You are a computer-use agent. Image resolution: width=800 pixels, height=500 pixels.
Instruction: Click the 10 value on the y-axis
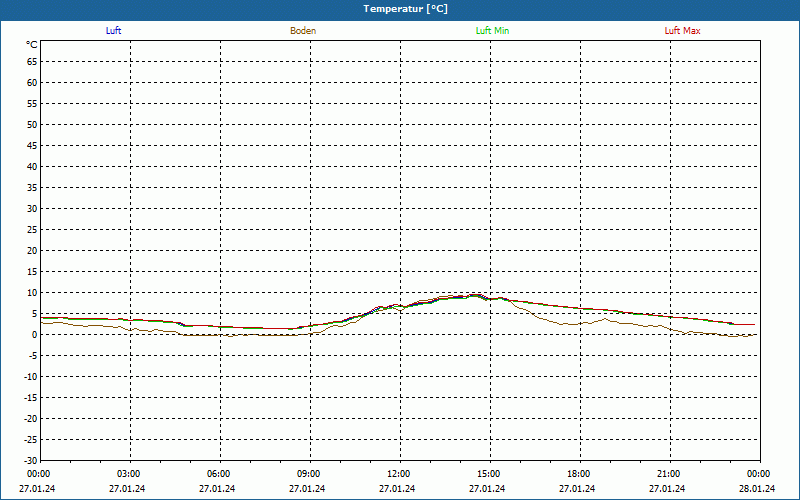(32, 293)
